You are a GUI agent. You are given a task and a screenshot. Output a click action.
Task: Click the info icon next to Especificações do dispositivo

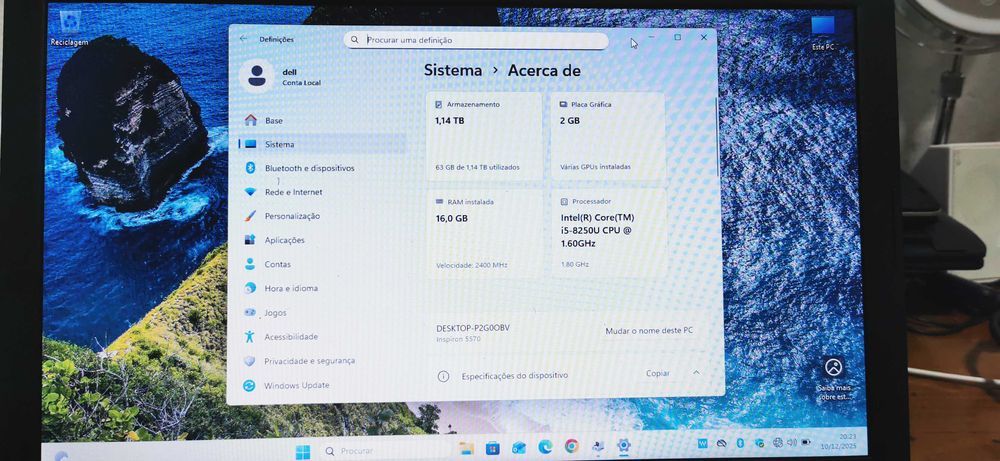point(443,376)
